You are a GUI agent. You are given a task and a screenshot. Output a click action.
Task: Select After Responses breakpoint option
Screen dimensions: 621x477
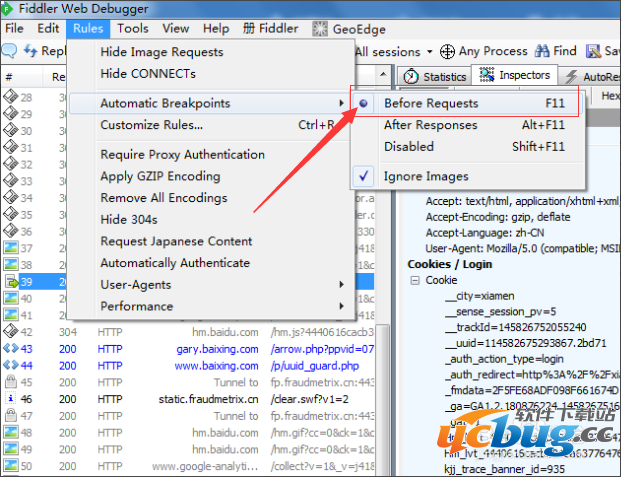[x=467, y=125]
